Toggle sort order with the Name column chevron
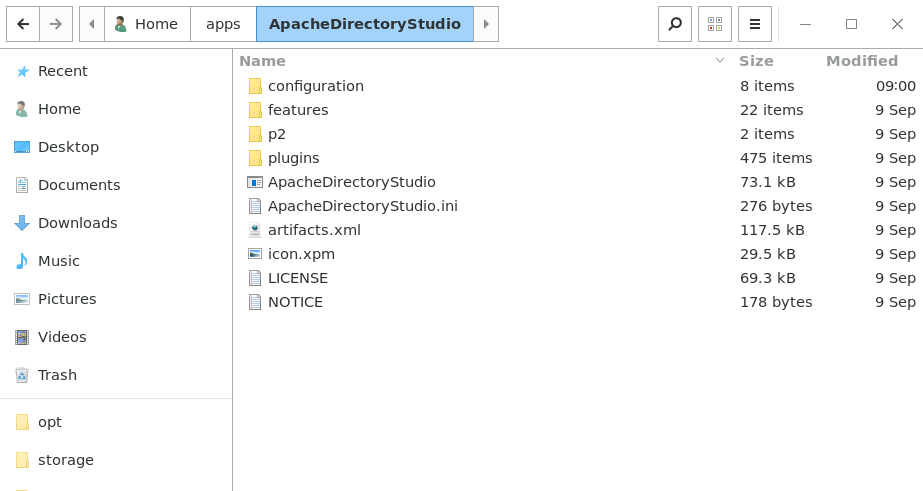Viewport: 923px width, 491px height. coord(719,61)
